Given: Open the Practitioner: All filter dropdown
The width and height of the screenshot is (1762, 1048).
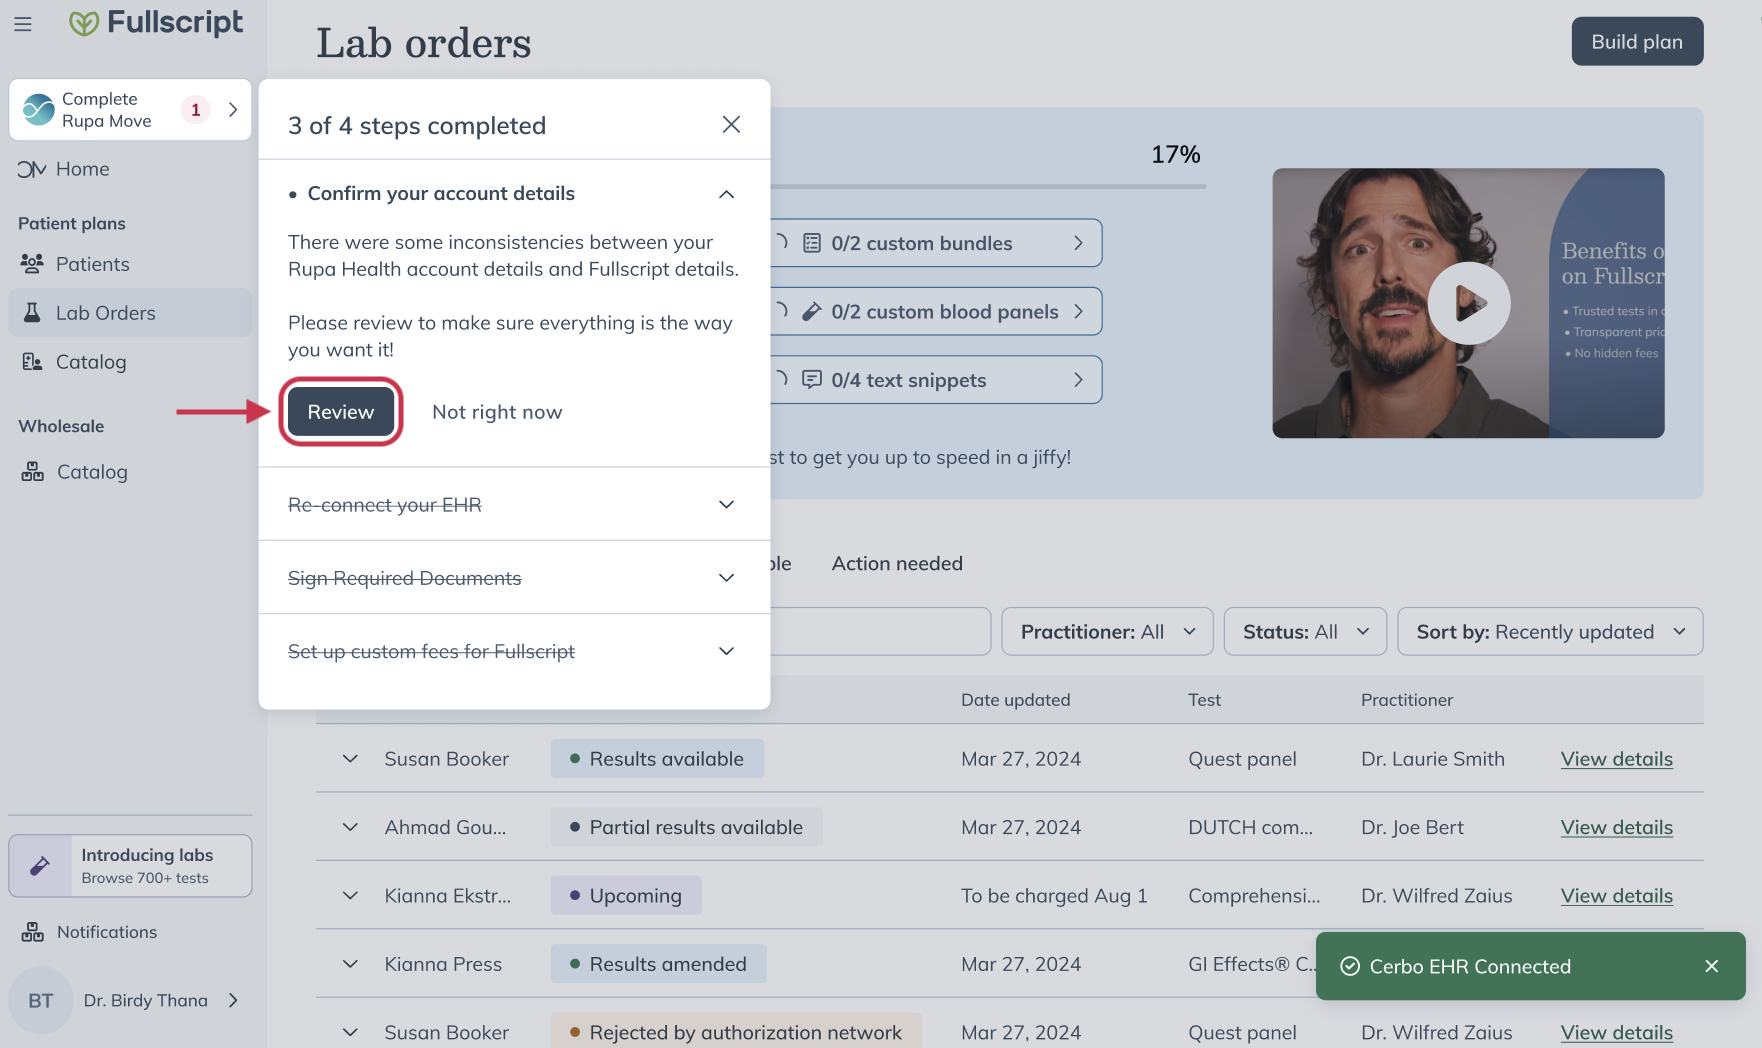Looking at the screenshot, I should (1106, 631).
